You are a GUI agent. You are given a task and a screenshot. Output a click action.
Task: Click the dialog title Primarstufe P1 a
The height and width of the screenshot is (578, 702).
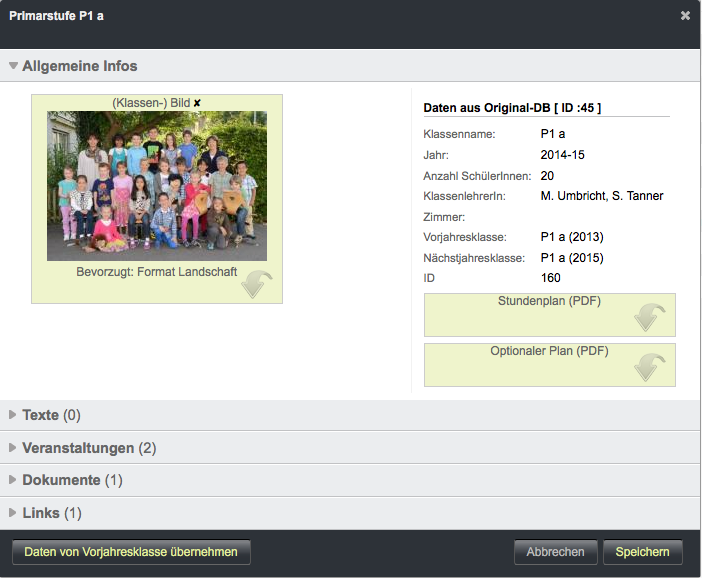[56, 16]
